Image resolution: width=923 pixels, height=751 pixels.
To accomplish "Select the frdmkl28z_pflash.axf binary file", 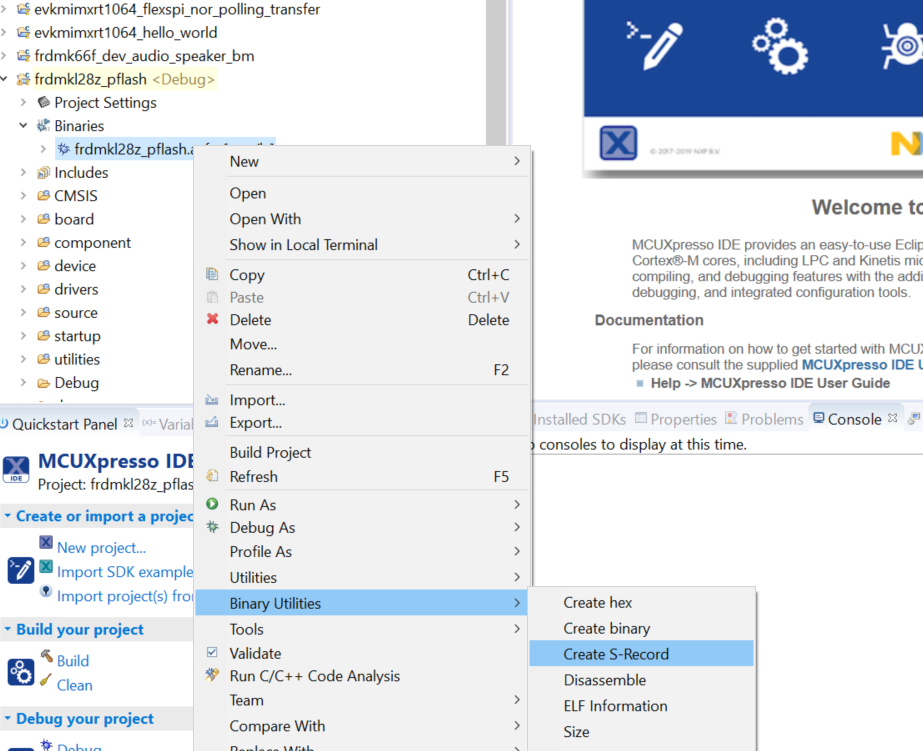I will click(134, 149).
